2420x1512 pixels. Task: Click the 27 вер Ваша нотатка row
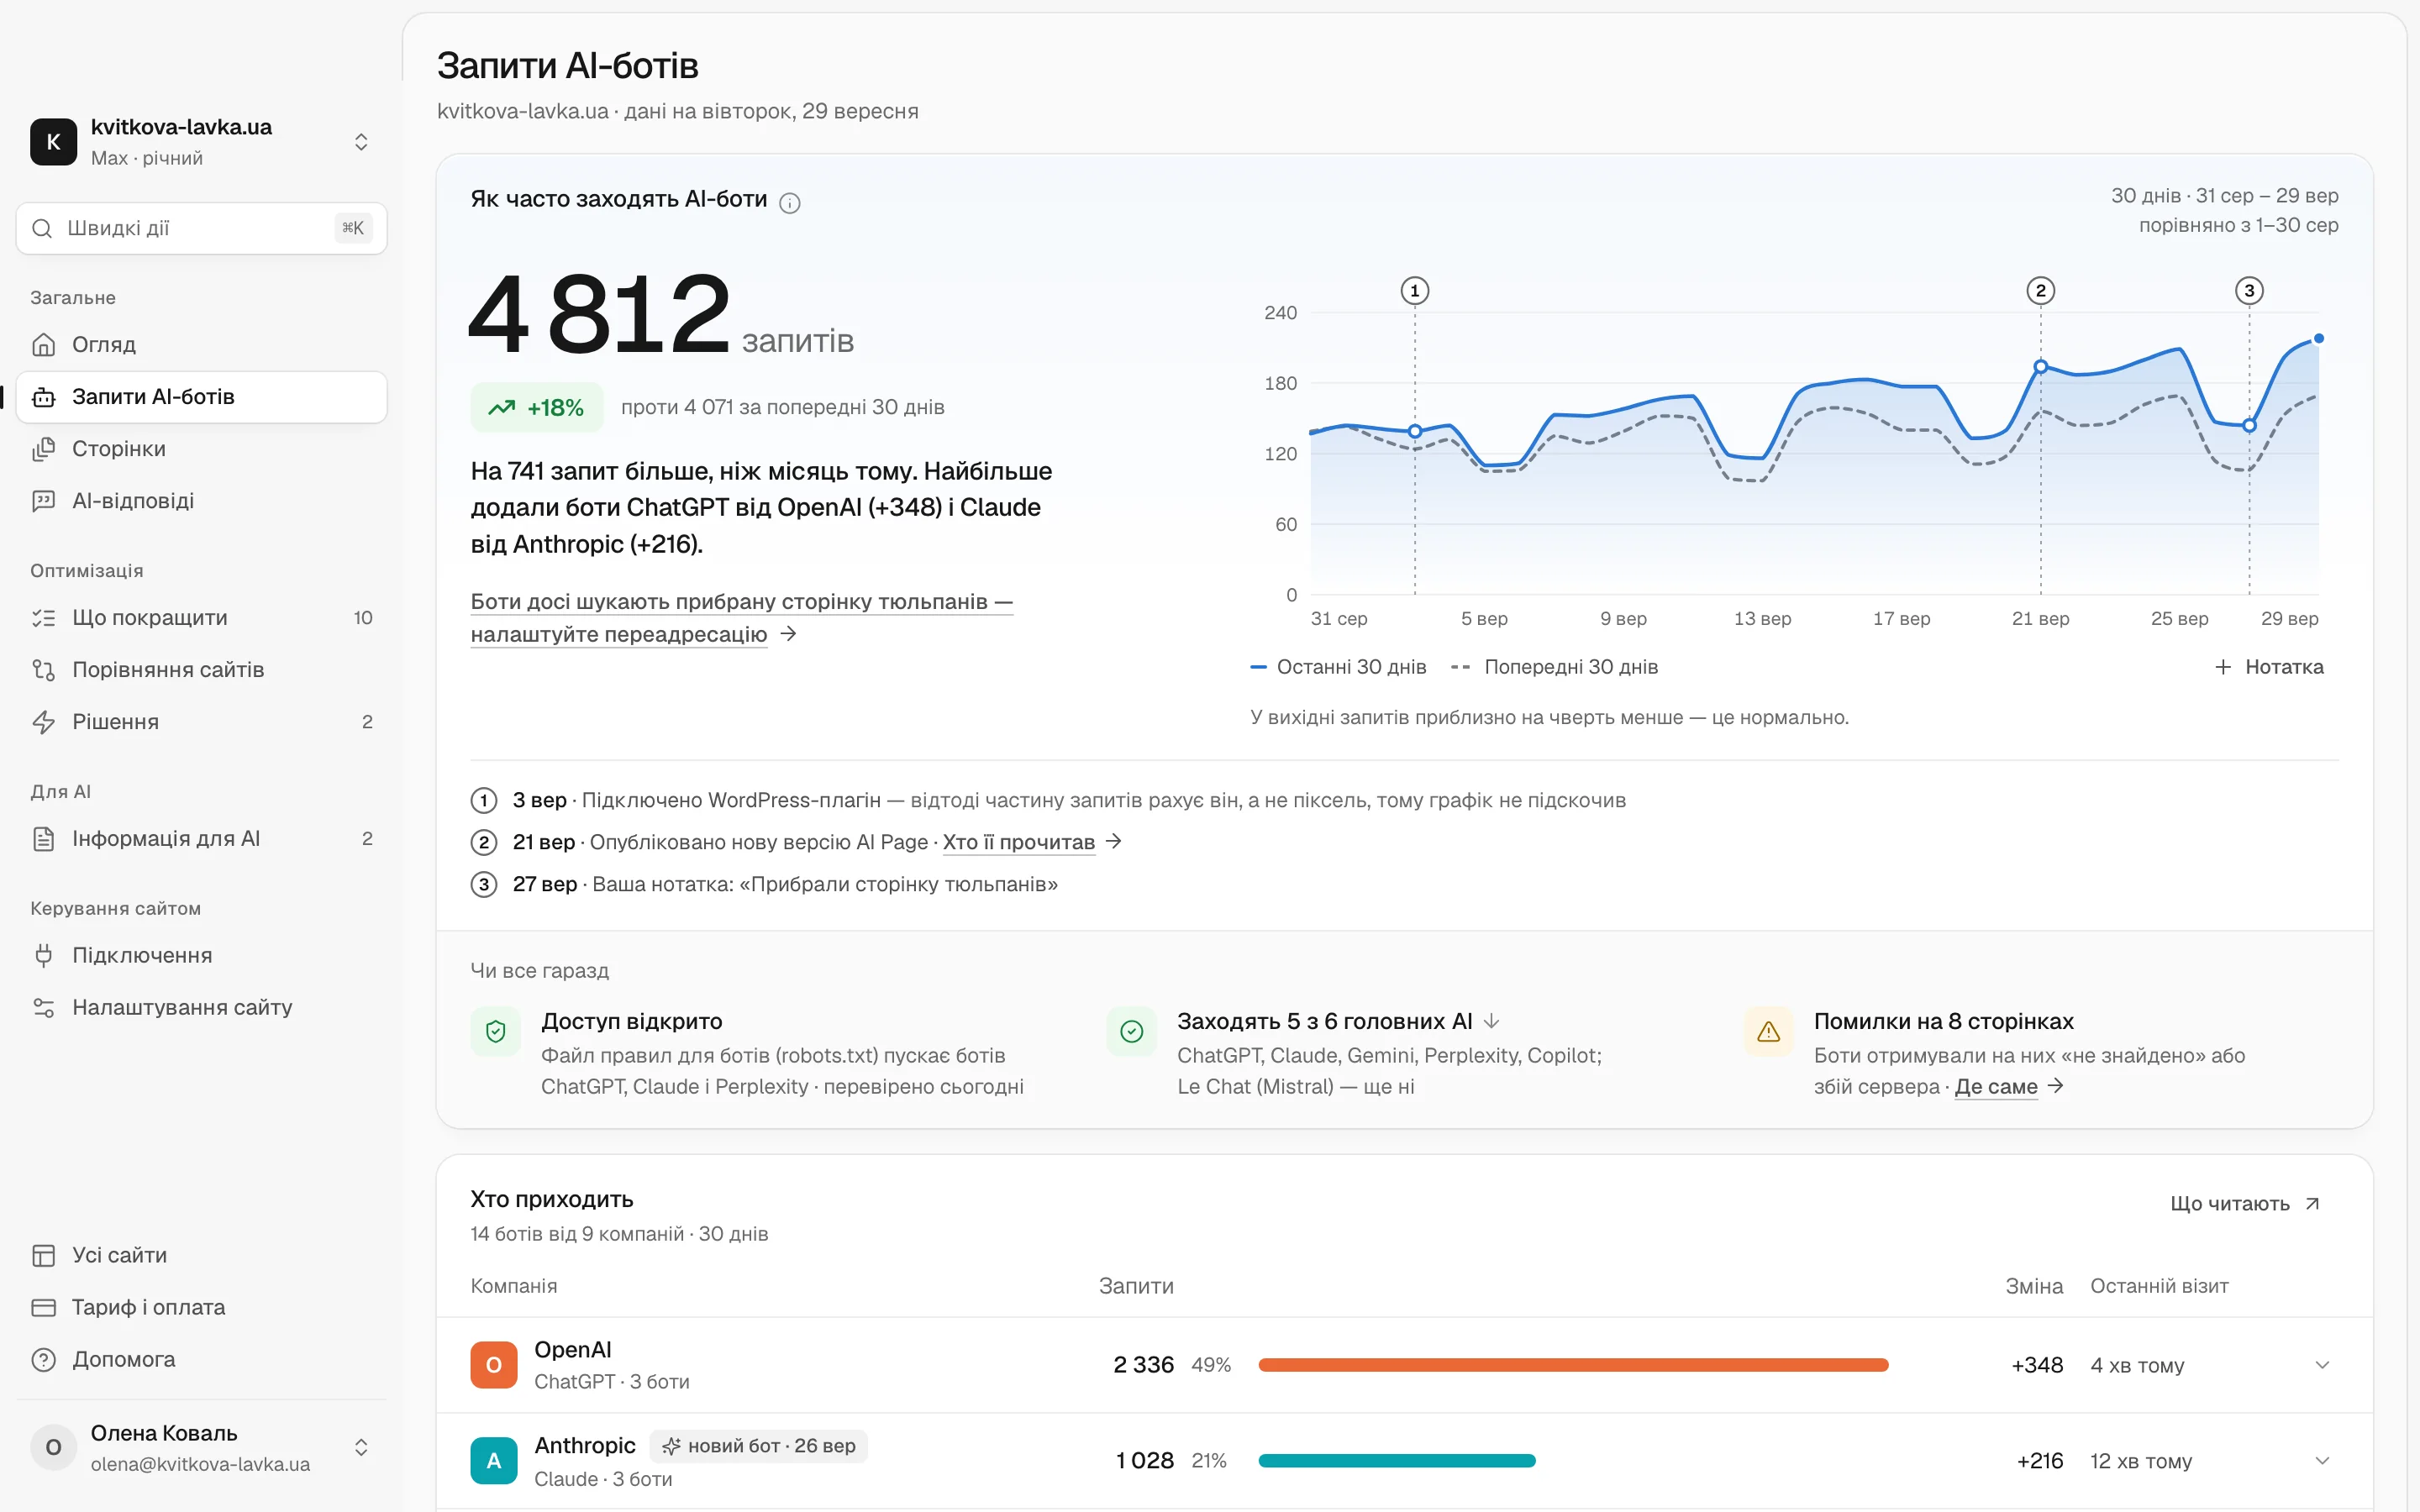(765, 884)
